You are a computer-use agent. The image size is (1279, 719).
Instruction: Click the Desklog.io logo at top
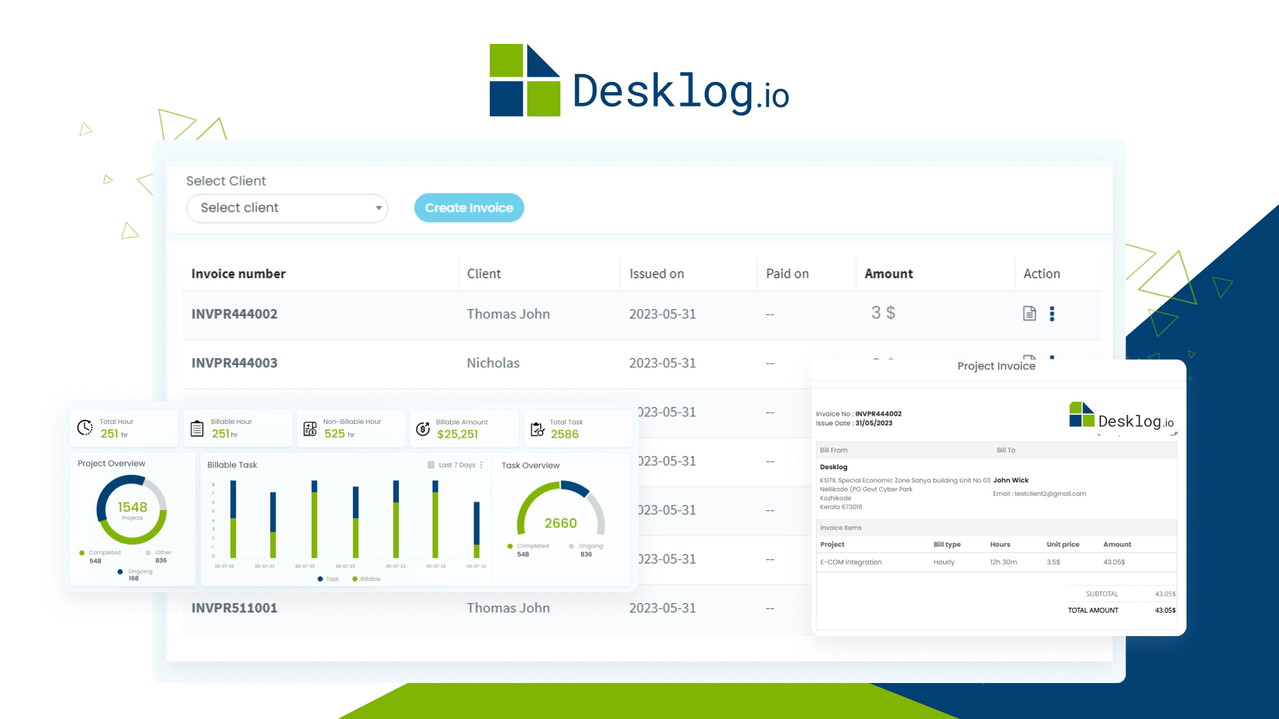pos(639,80)
